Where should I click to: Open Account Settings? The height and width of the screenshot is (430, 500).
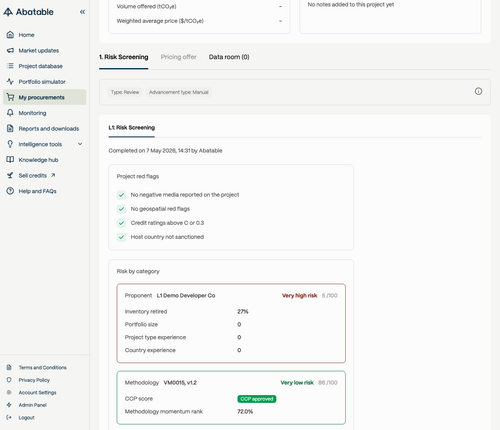click(x=37, y=392)
